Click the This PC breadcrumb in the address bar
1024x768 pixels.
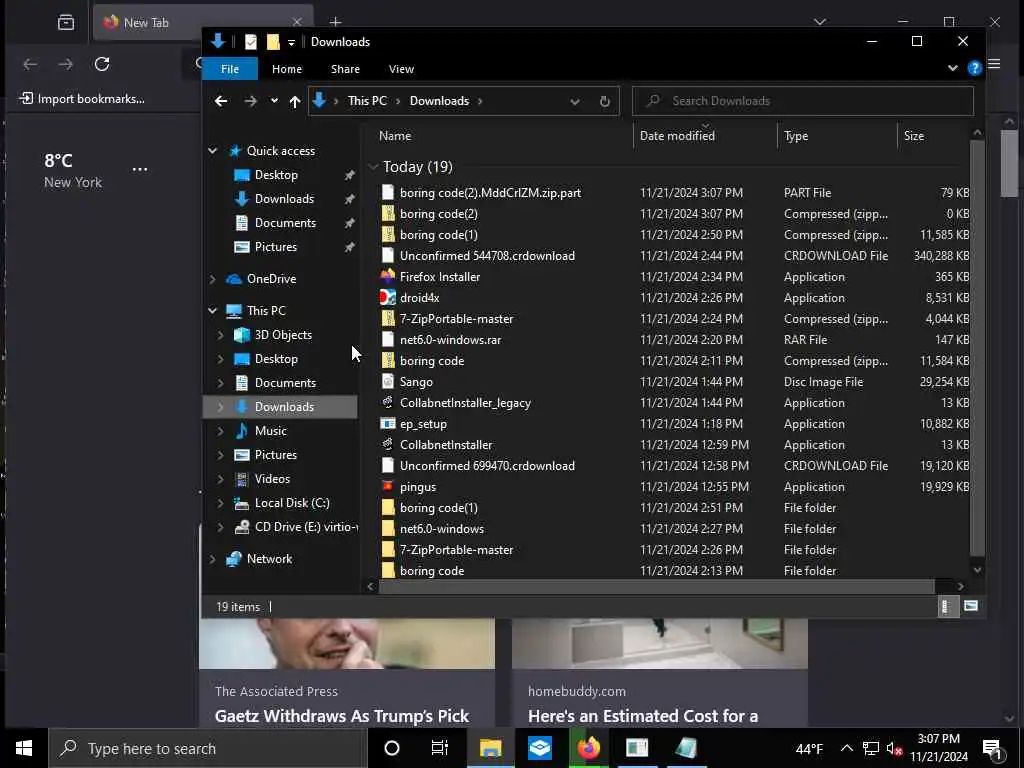click(367, 101)
